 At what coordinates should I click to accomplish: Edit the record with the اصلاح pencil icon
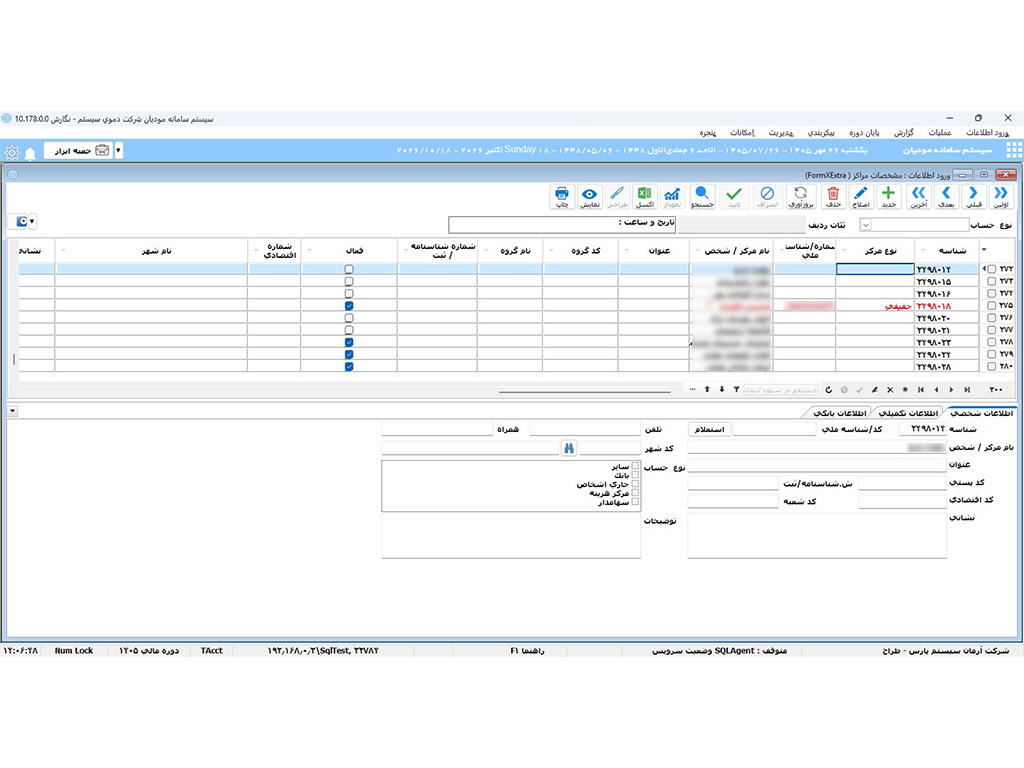click(x=861, y=197)
